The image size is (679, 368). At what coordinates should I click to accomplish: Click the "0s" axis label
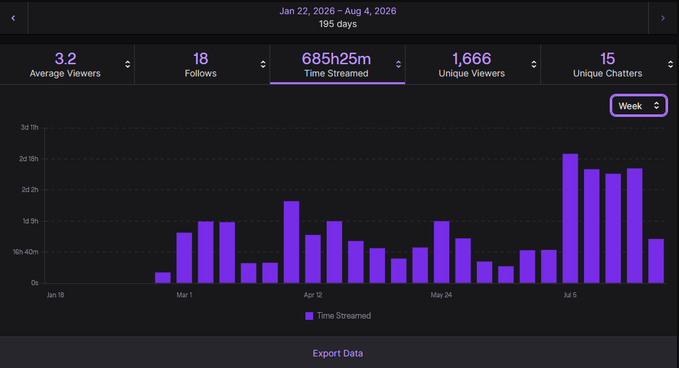pyautogui.click(x=35, y=283)
